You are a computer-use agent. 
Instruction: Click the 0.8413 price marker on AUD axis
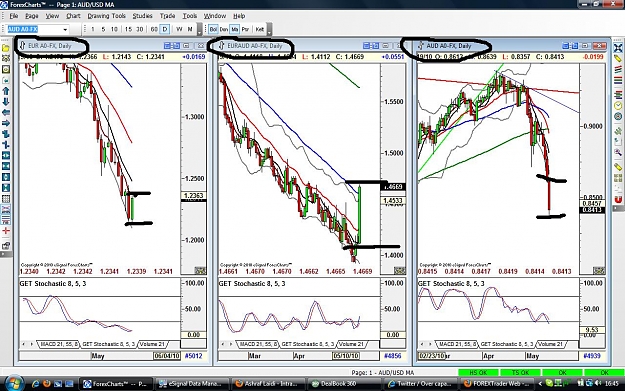point(593,210)
